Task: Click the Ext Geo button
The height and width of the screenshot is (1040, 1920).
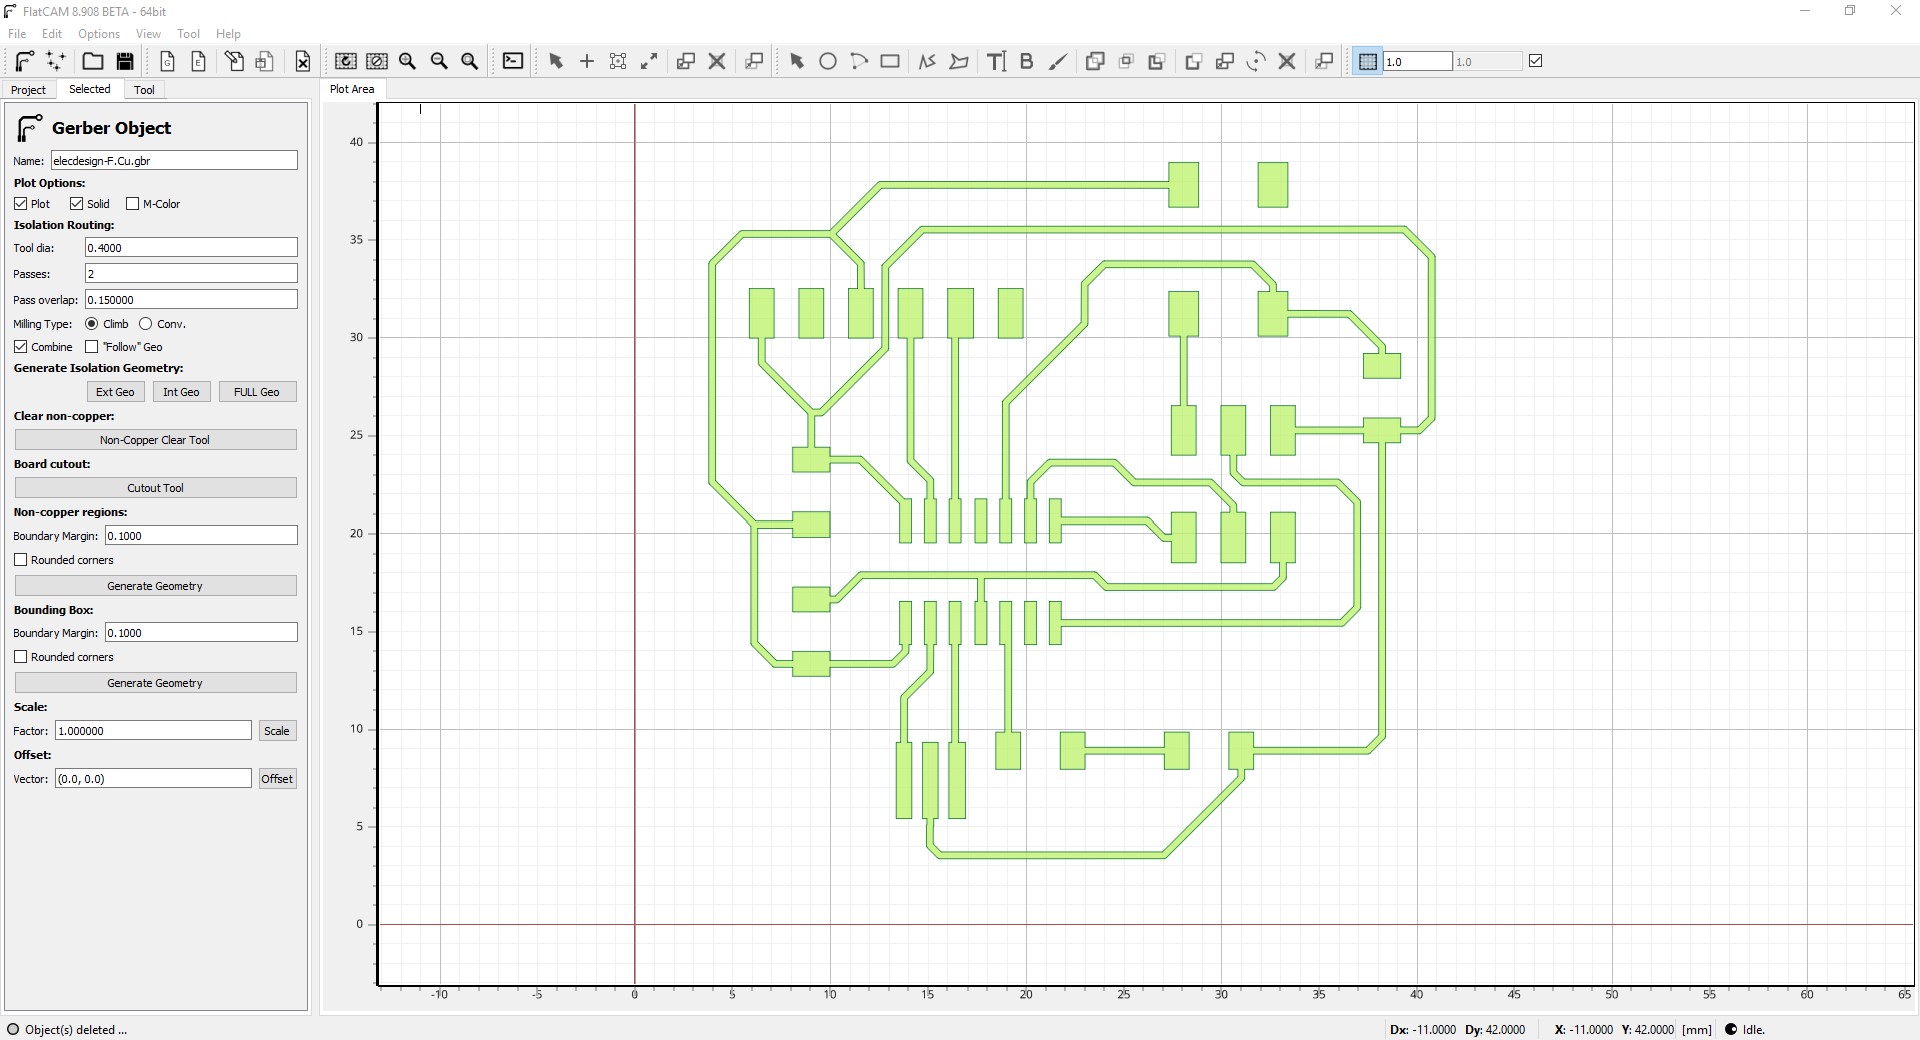Action: coord(115,392)
